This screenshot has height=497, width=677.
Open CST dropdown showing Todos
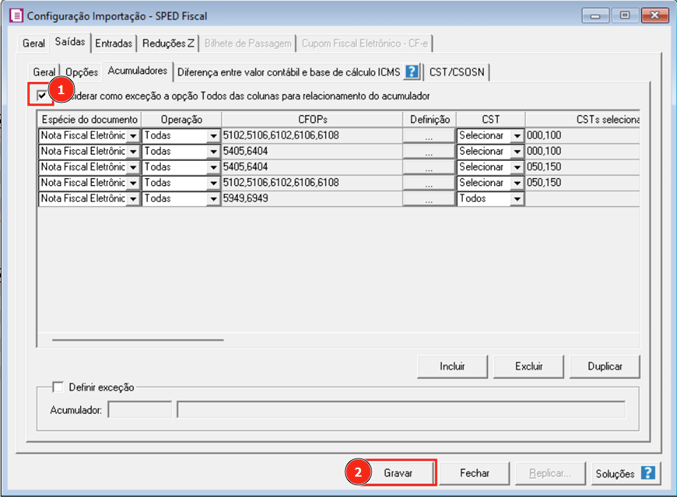pyautogui.click(x=516, y=199)
